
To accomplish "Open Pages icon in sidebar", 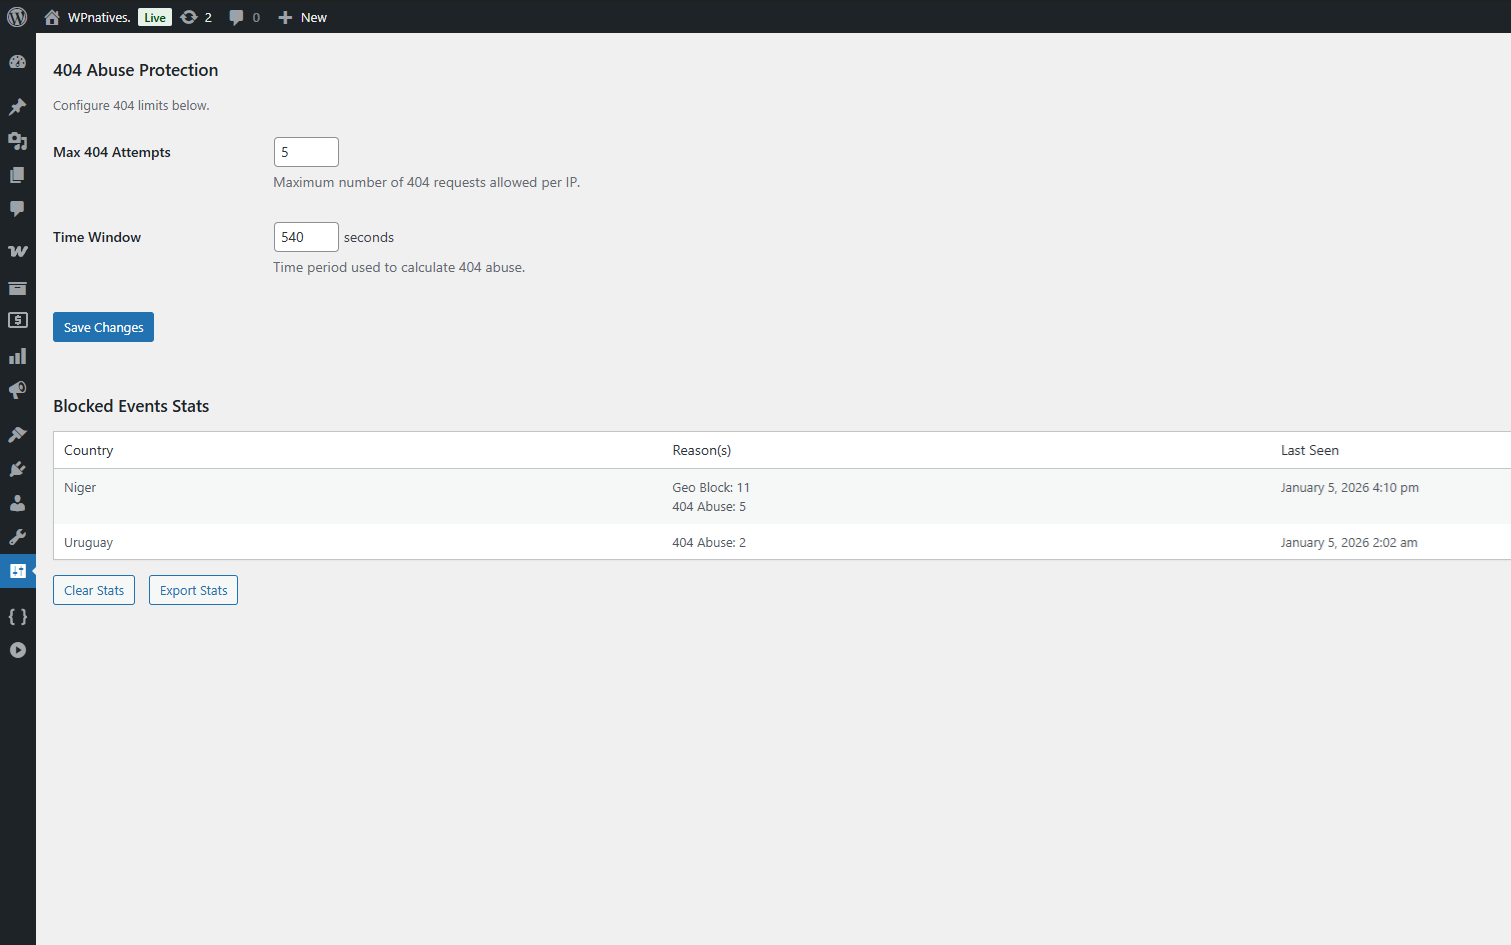I will tap(18, 175).
